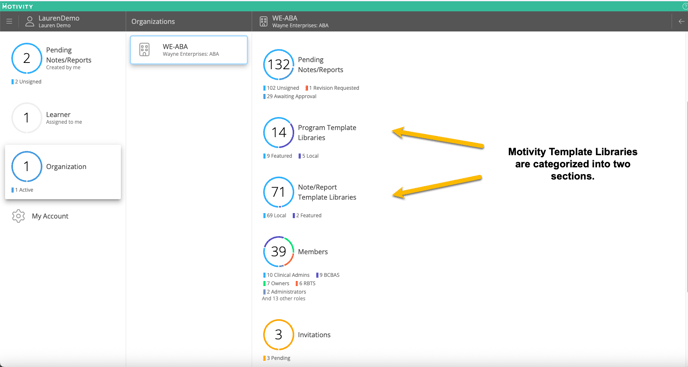Click the Motivity logo
The image size is (688, 367).
pyautogui.click(x=18, y=6)
